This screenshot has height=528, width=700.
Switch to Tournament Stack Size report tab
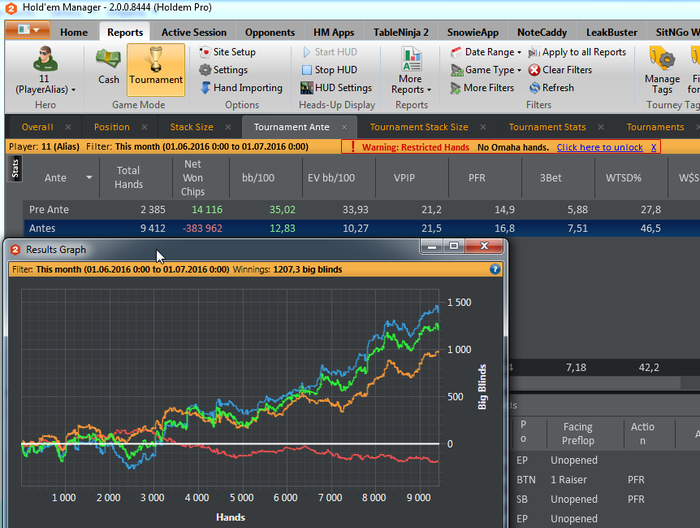[419, 127]
